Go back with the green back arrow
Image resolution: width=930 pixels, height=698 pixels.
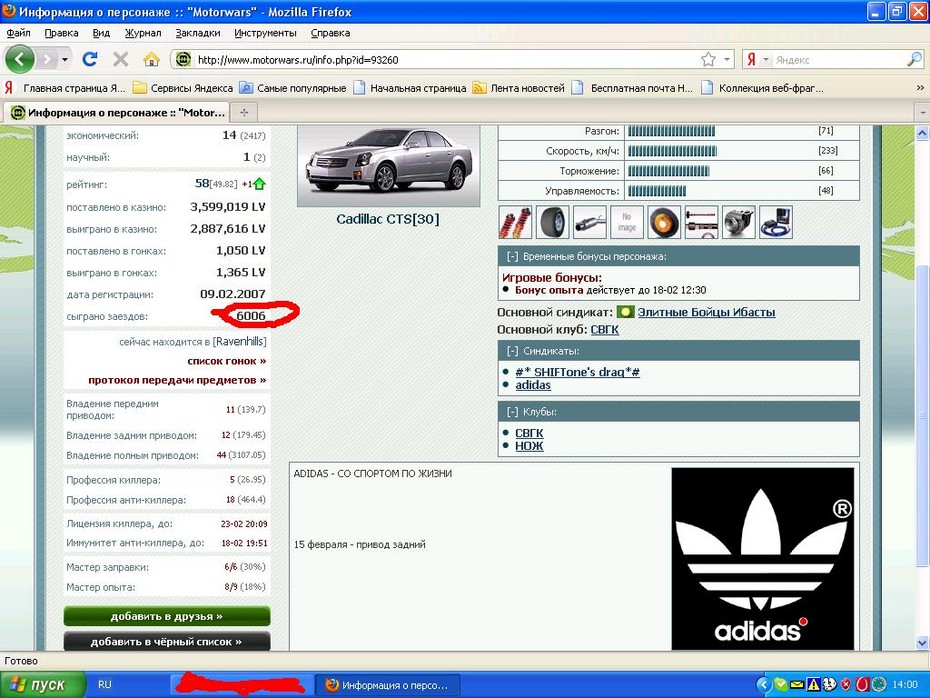click(20, 59)
